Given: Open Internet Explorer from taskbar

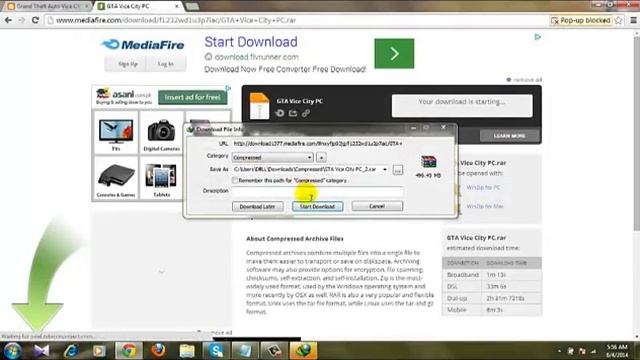Looking at the screenshot, I should [x=71, y=351].
